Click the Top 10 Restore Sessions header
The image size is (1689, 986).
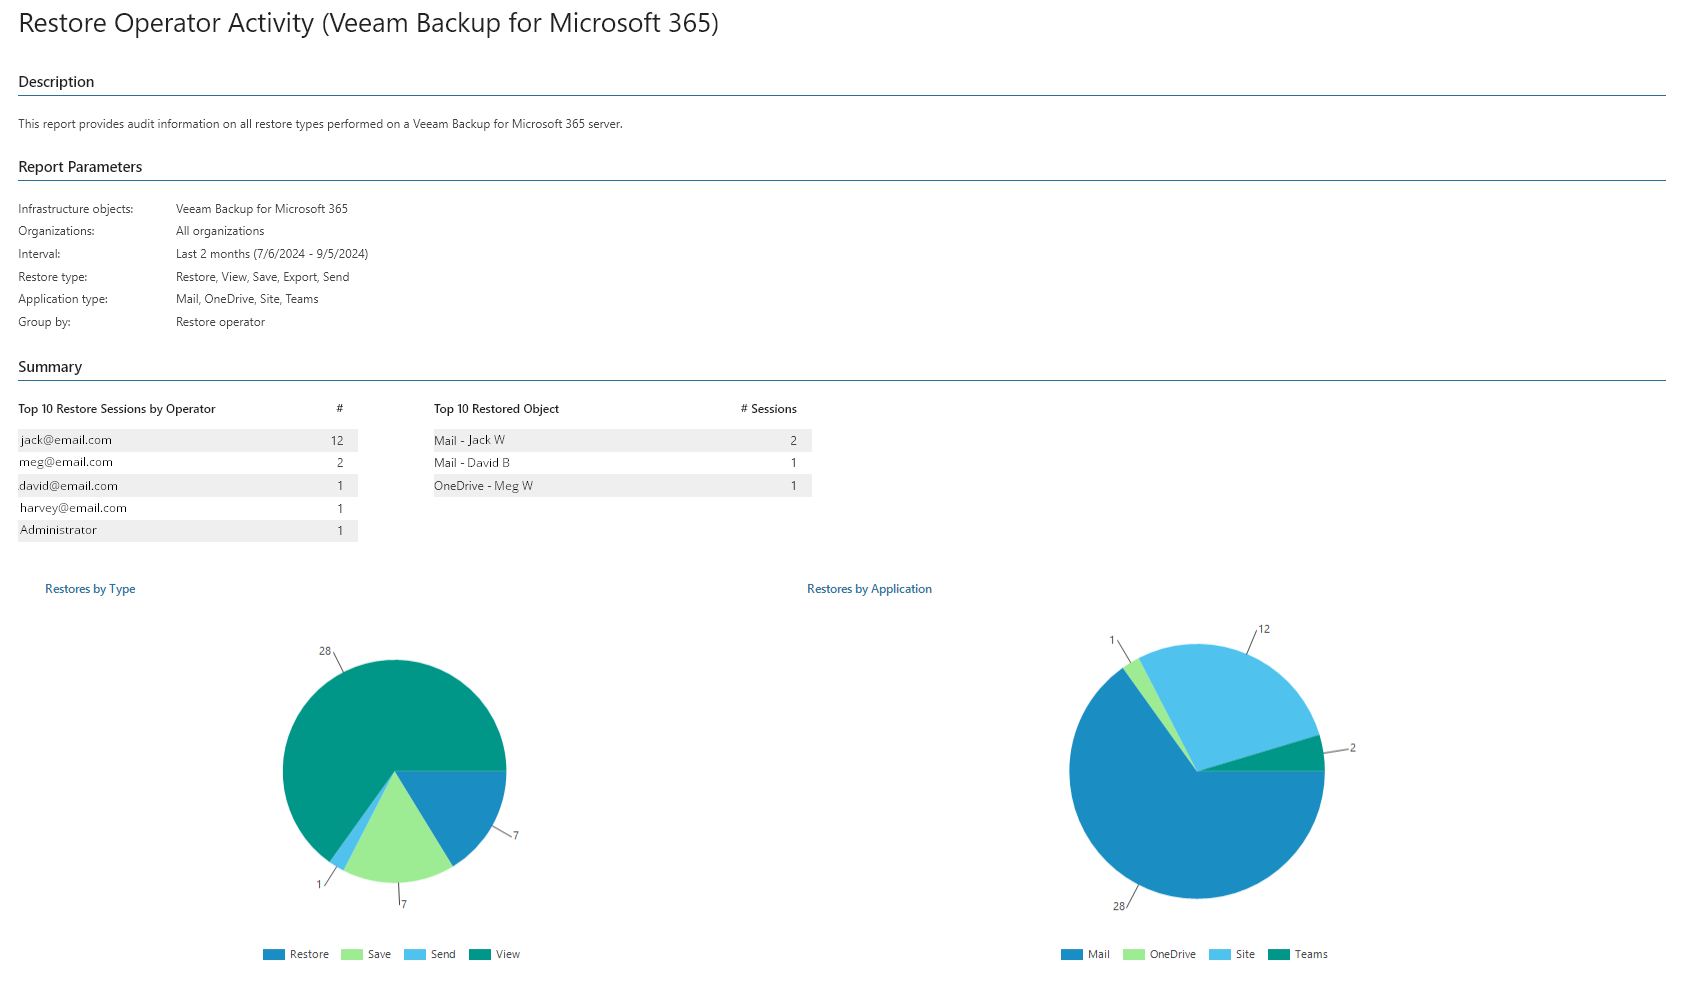point(117,409)
